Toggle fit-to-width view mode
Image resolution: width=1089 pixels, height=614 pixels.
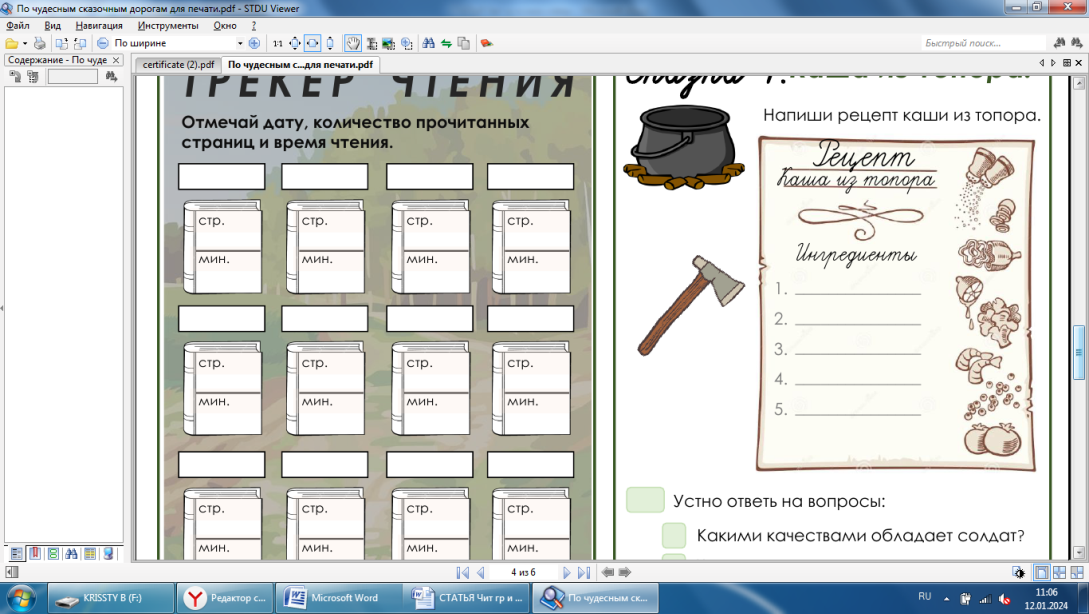click(312, 43)
